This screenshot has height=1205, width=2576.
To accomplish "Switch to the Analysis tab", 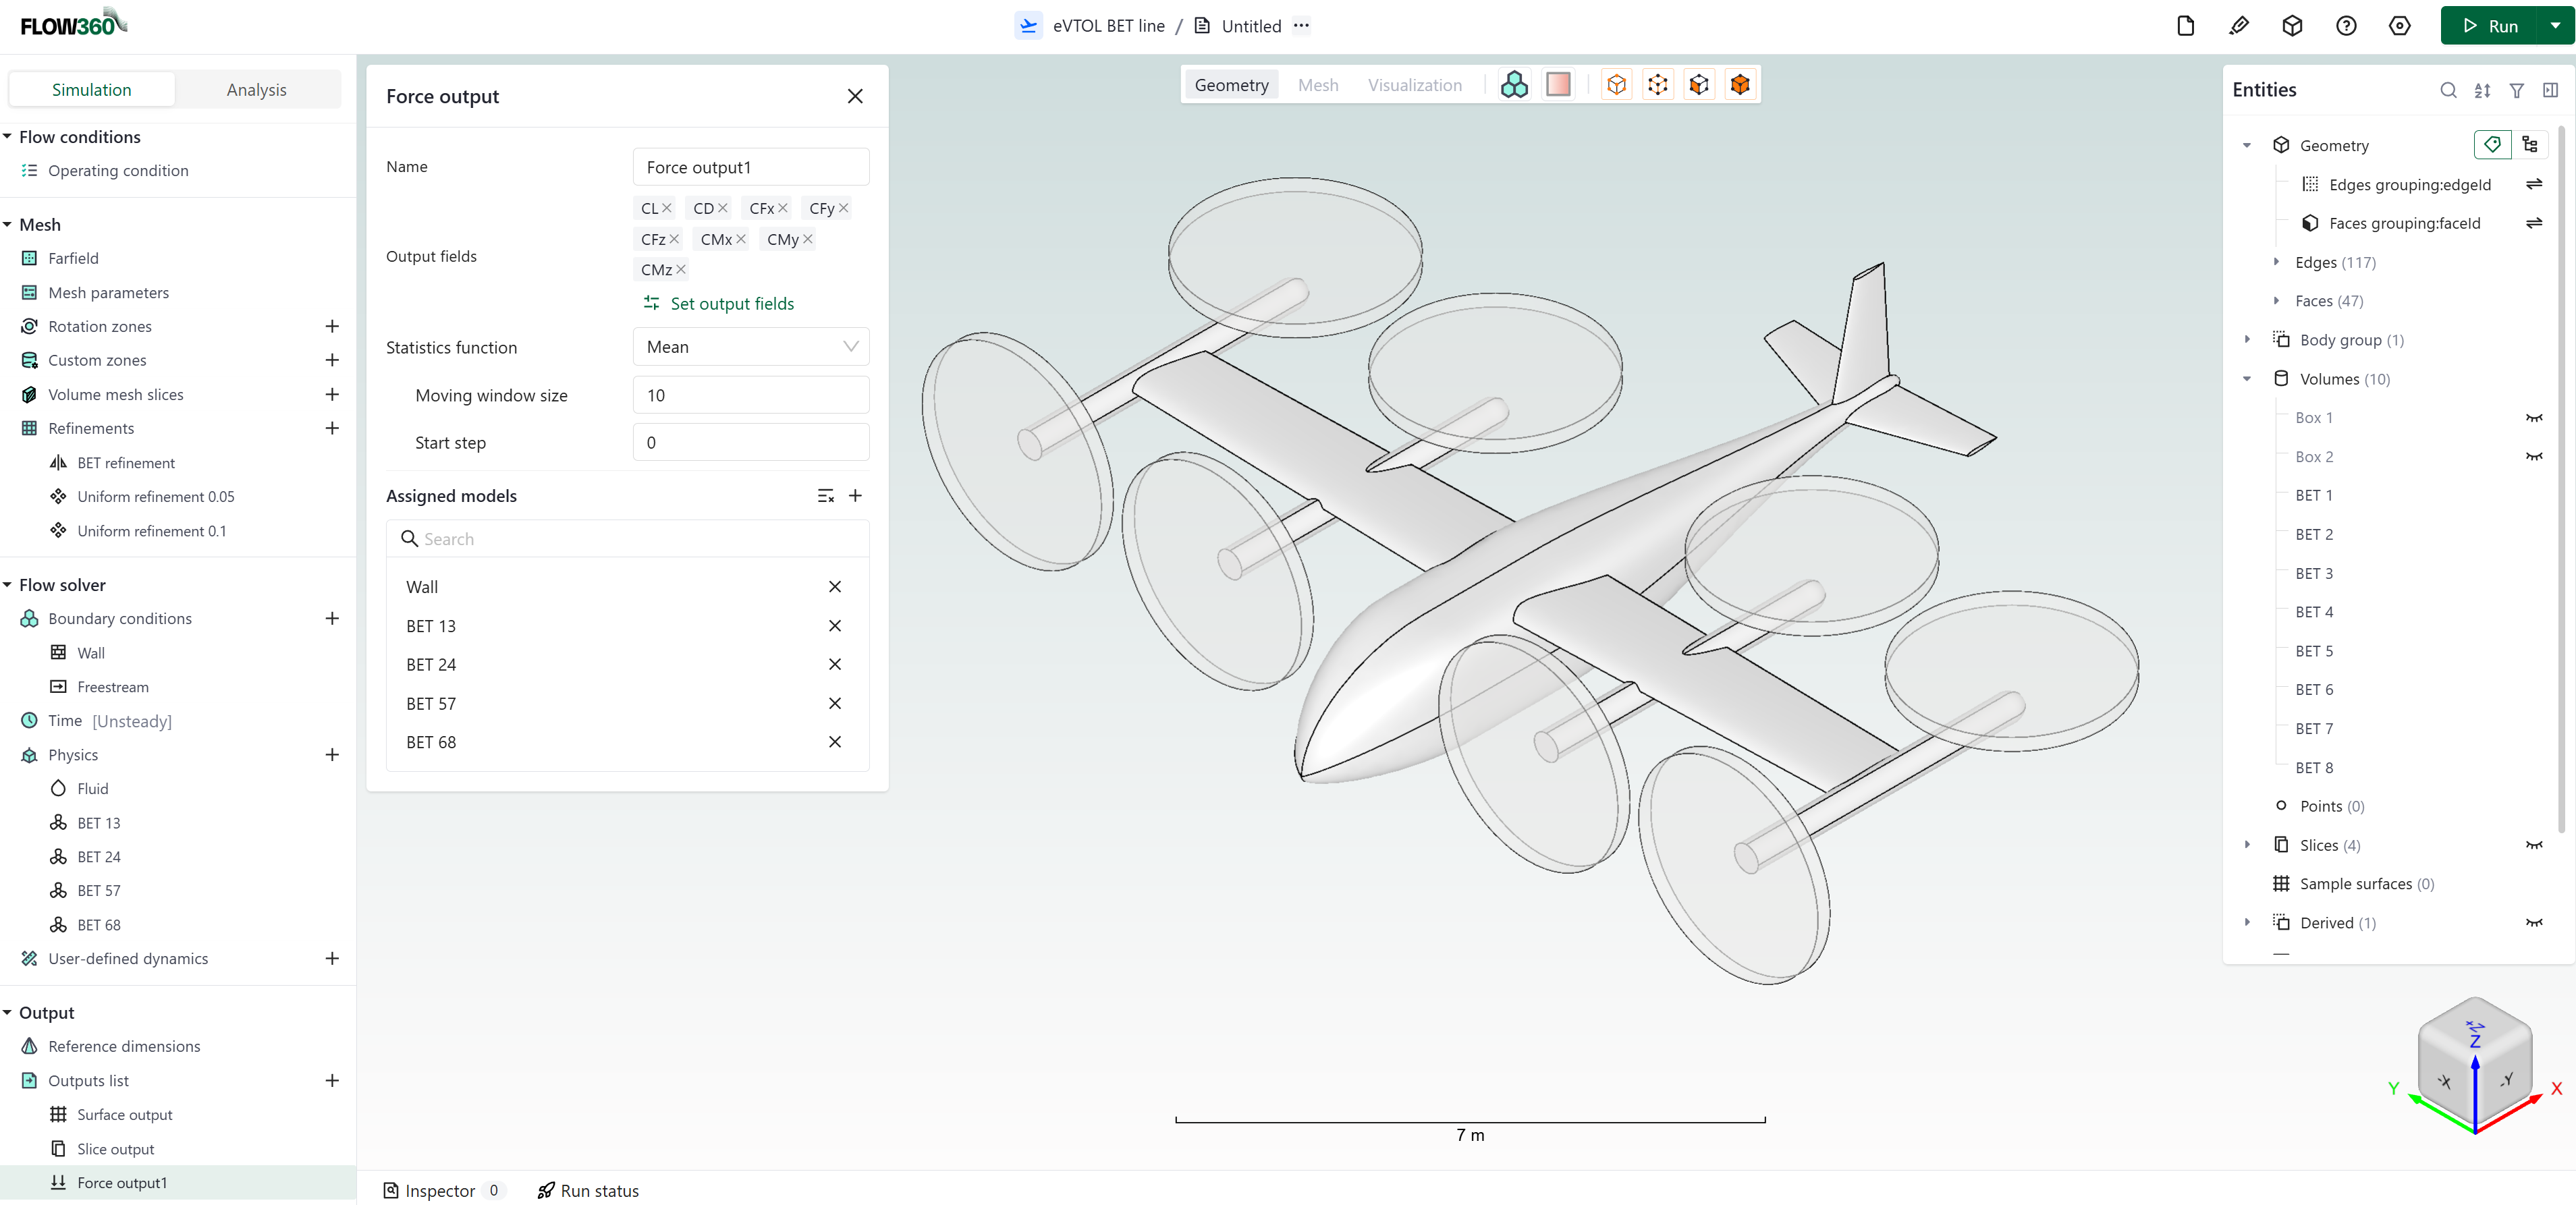I will [256, 89].
